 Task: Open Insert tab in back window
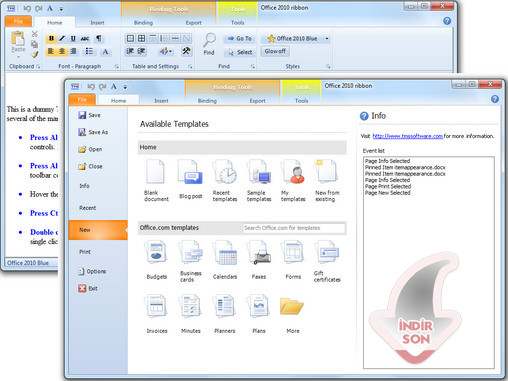click(97, 23)
